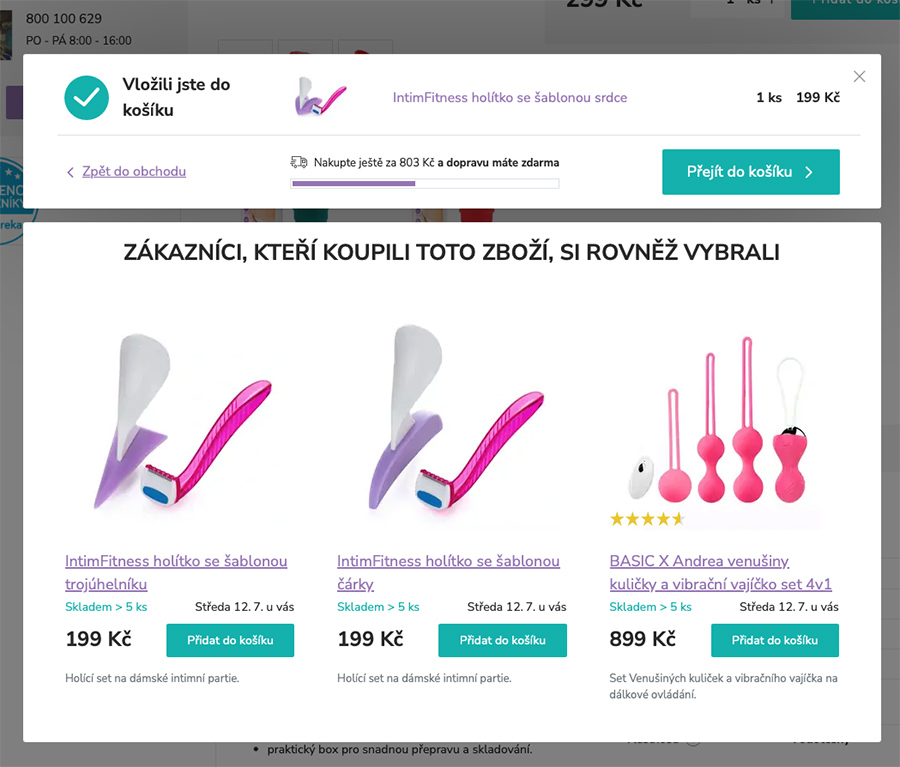Open IntimFitness holítko se šablonou trojúhelníku link
900x767 pixels.
[x=176, y=572]
